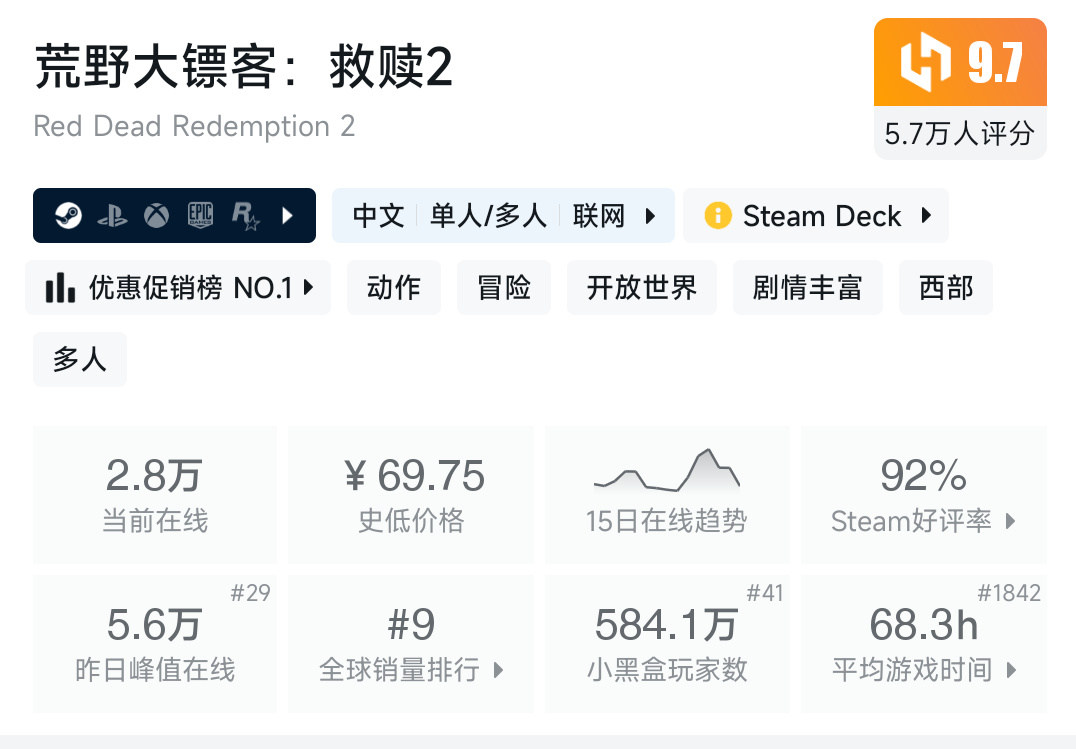Click the PlayStation platform icon
This screenshot has width=1076, height=749.
(x=112, y=216)
